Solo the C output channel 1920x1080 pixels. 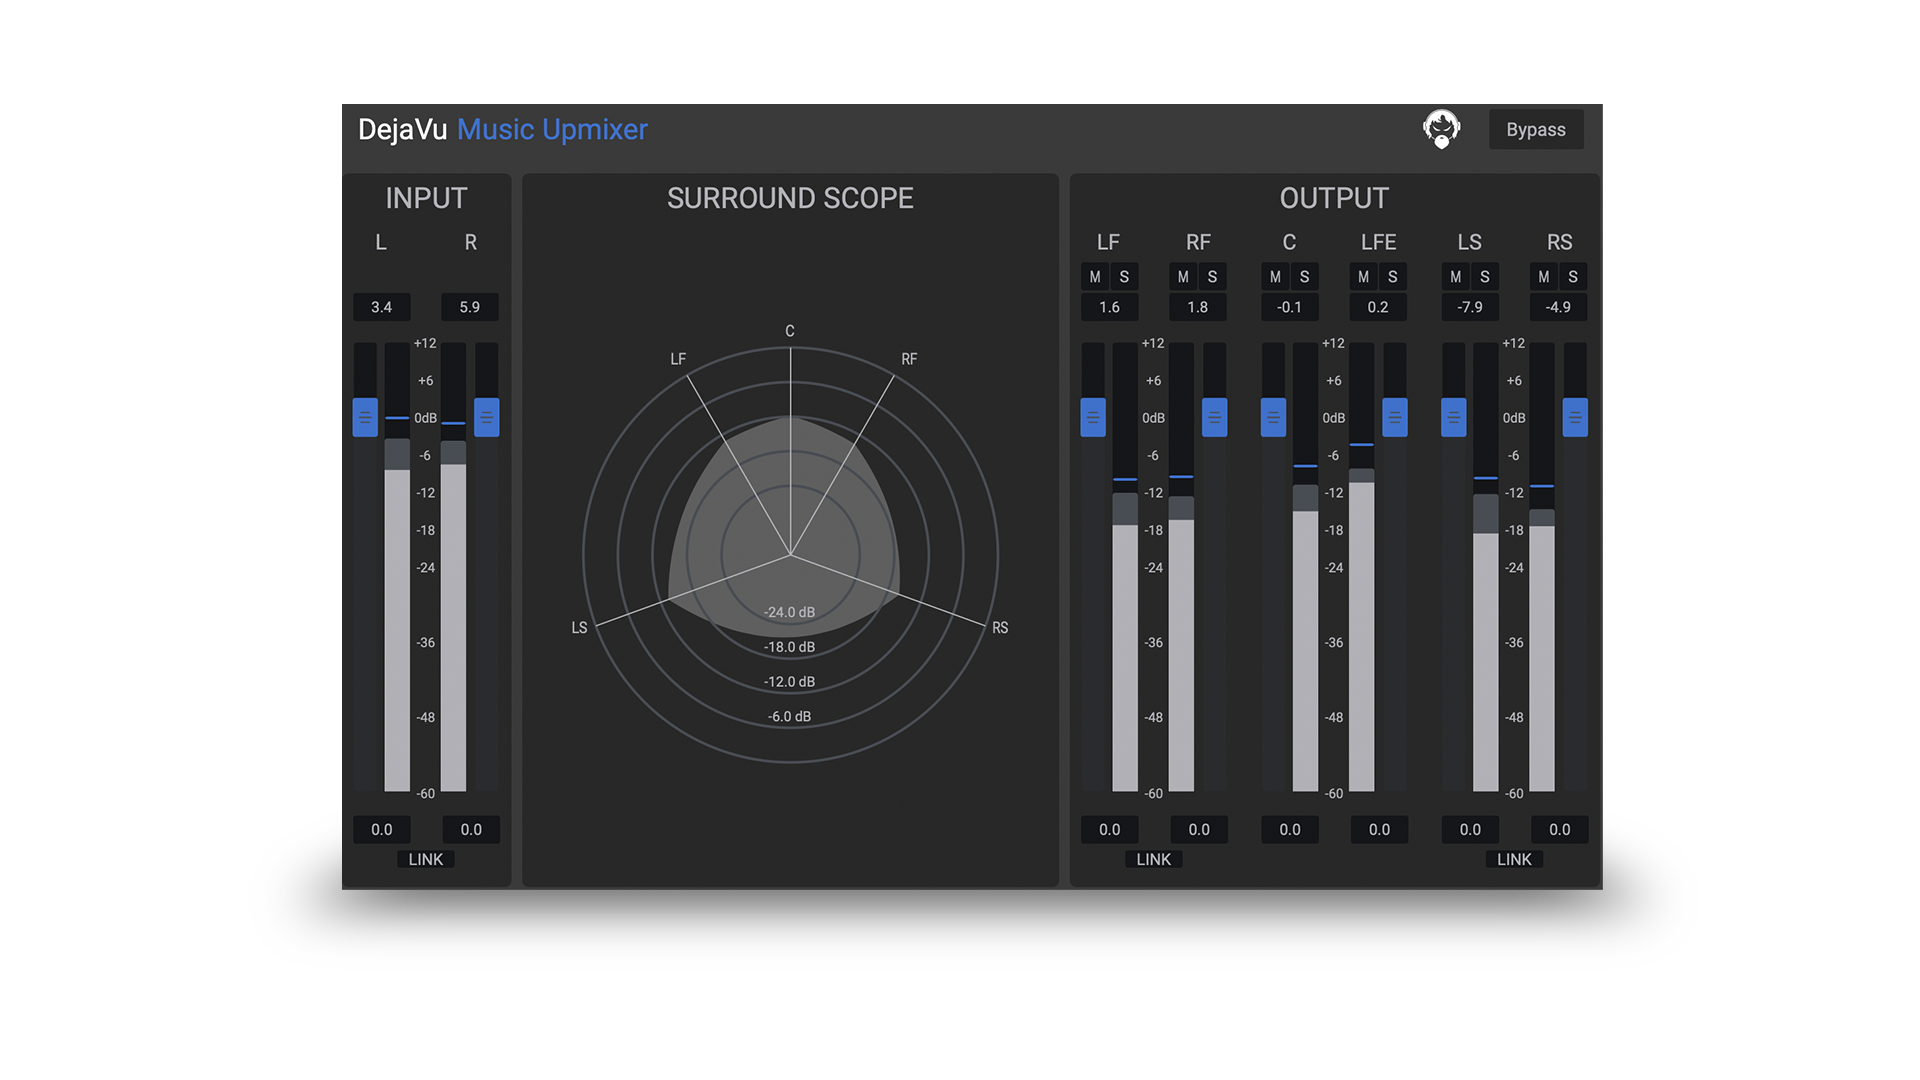pyautogui.click(x=1304, y=277)
